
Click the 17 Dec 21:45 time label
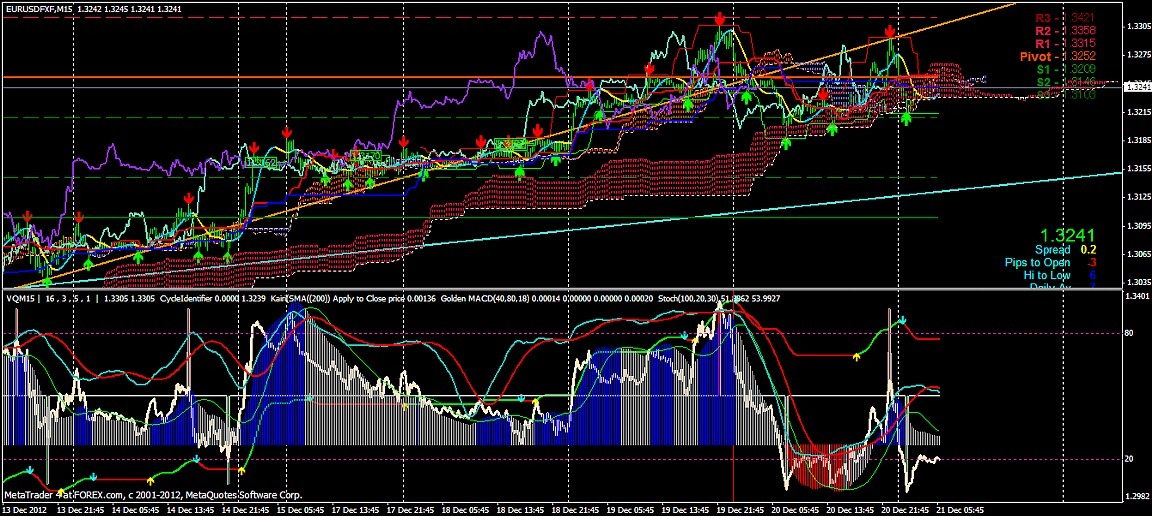tap(411, 509)
